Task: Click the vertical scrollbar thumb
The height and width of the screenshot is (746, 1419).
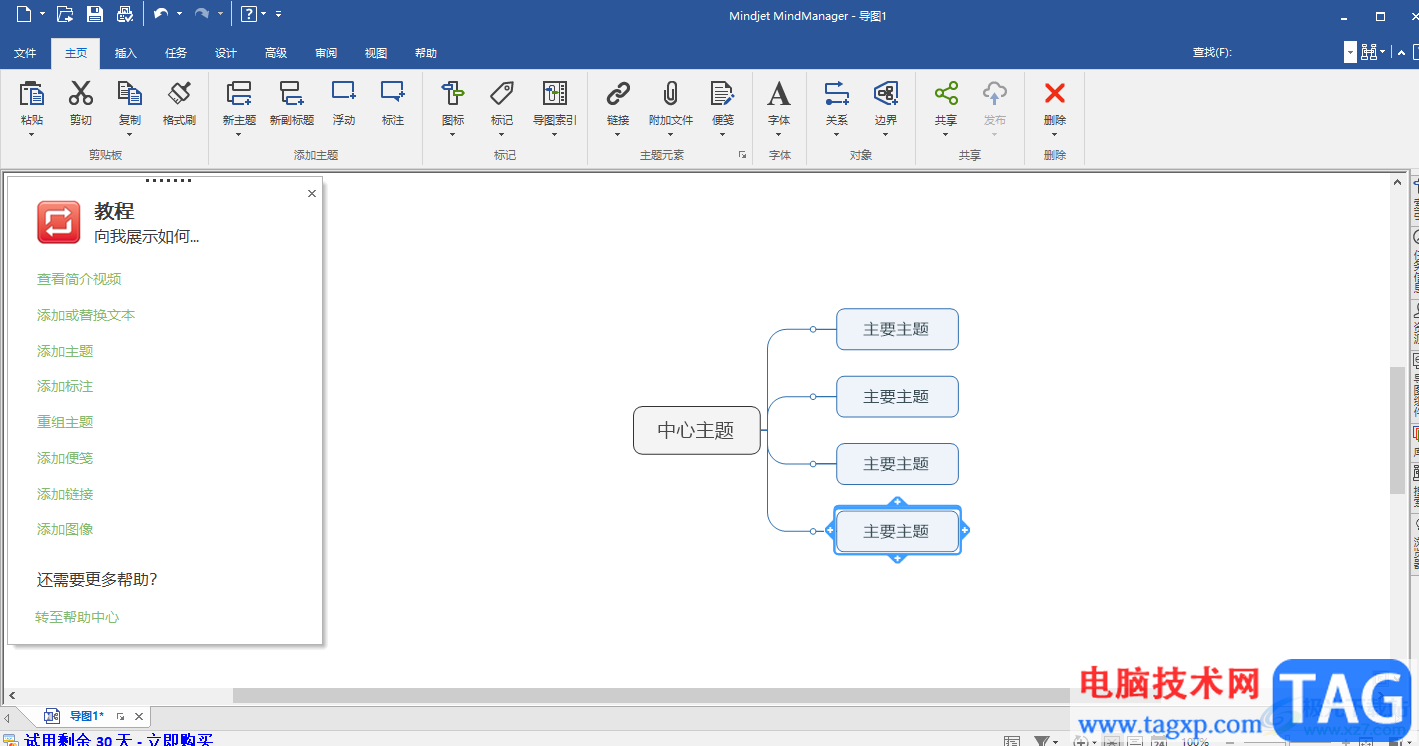Action: [x=1397, y=430]
